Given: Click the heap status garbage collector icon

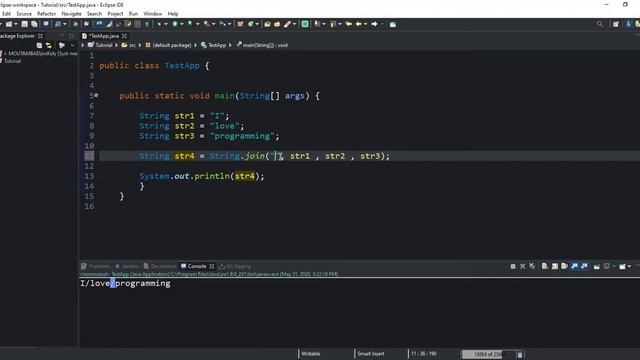Looking at the screenshot, I should (520, 354).
